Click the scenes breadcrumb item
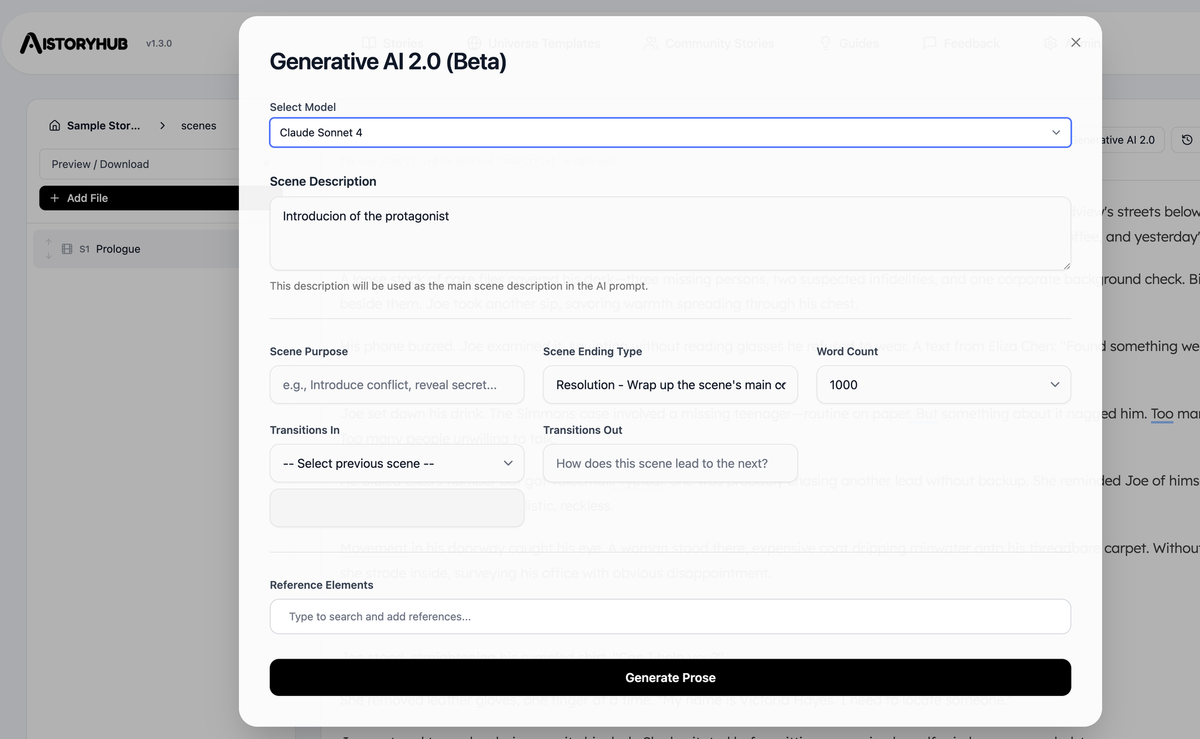The image size is (1200, 739). tap(198, 125)
